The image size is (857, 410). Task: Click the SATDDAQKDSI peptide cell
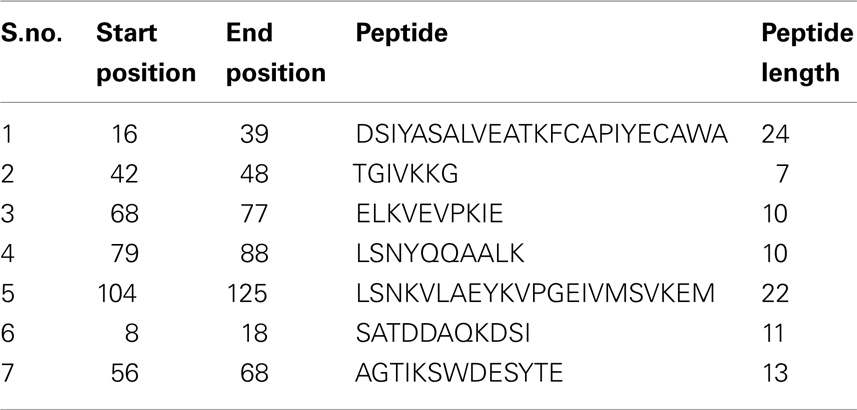[443, 333]
